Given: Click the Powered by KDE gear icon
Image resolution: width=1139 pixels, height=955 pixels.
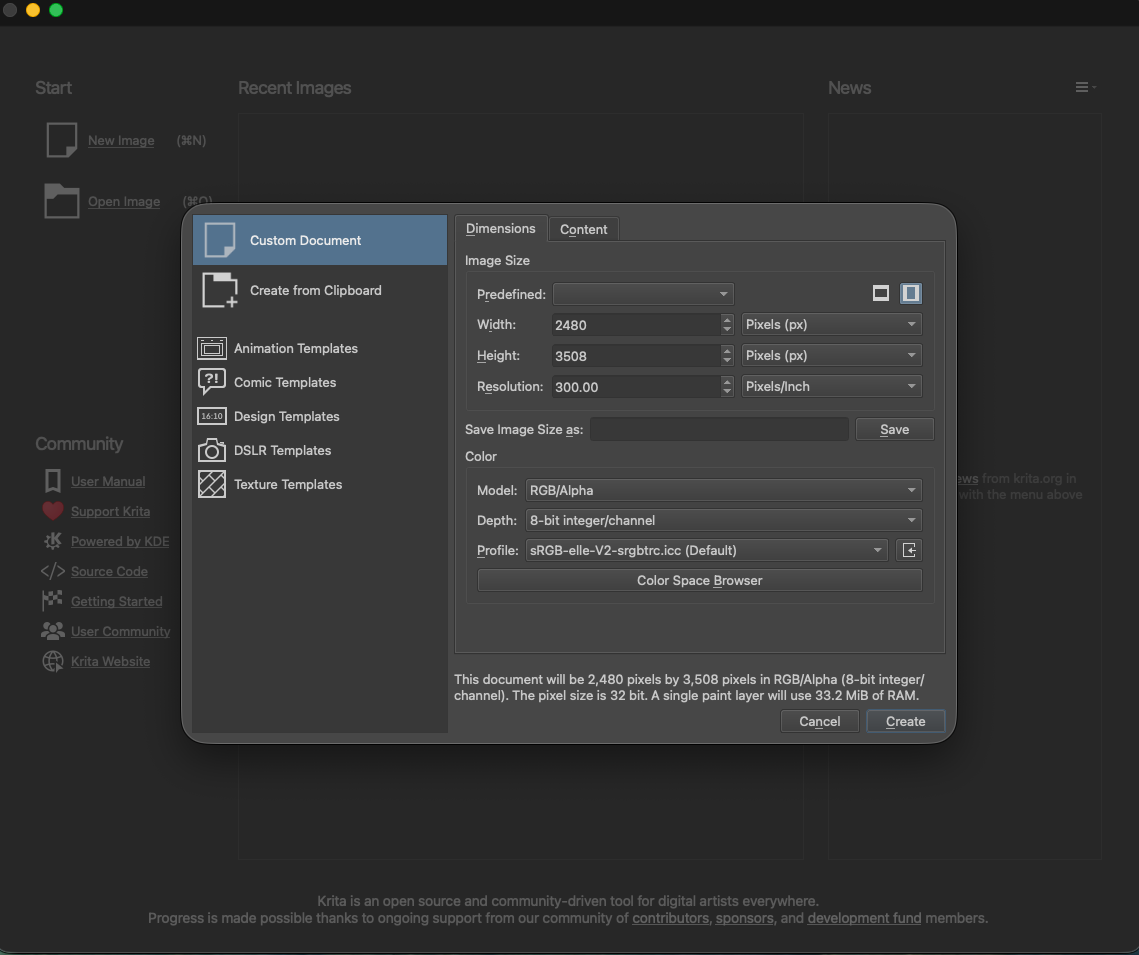Looking at the screenshot, I should (52, 541).
